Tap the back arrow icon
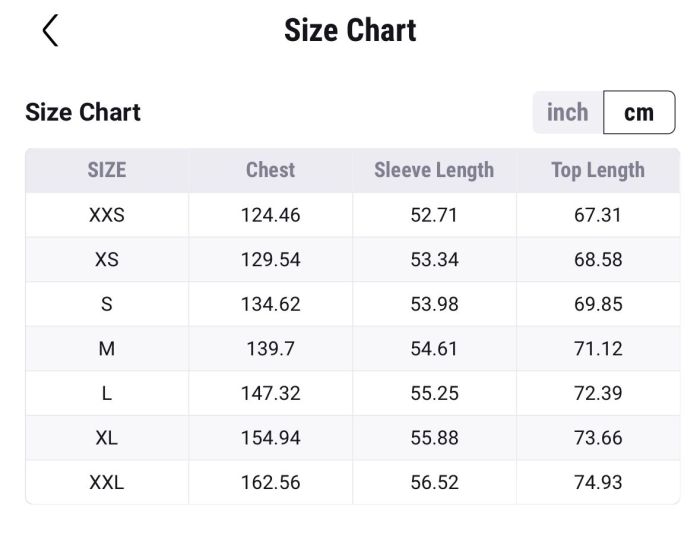 (x=50, y=31)
